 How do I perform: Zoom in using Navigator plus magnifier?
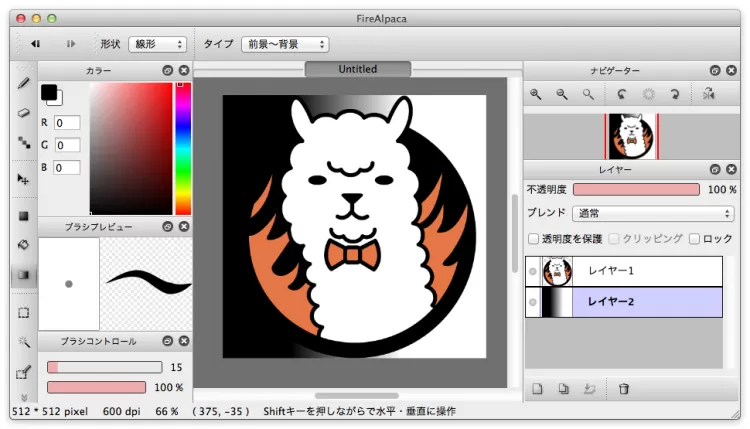(536, 95)
